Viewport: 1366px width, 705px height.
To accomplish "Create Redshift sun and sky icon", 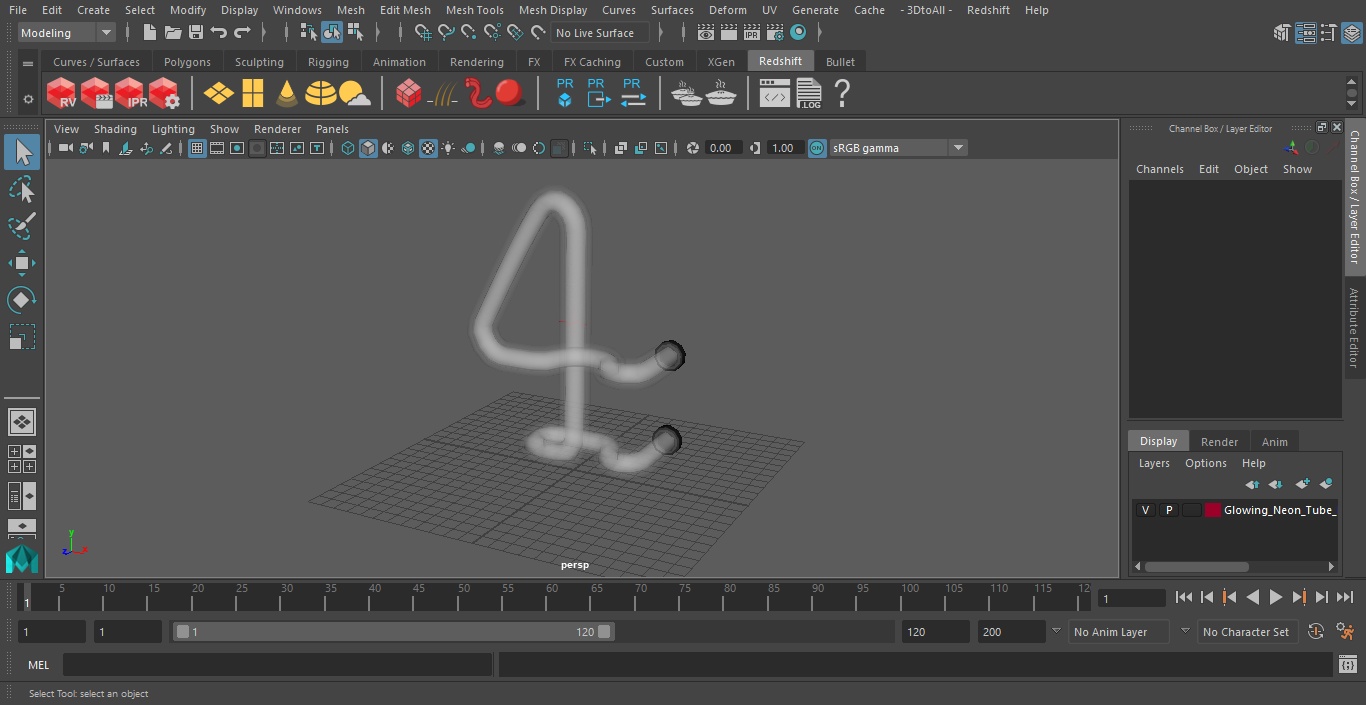I will click(x=355, y=94).
